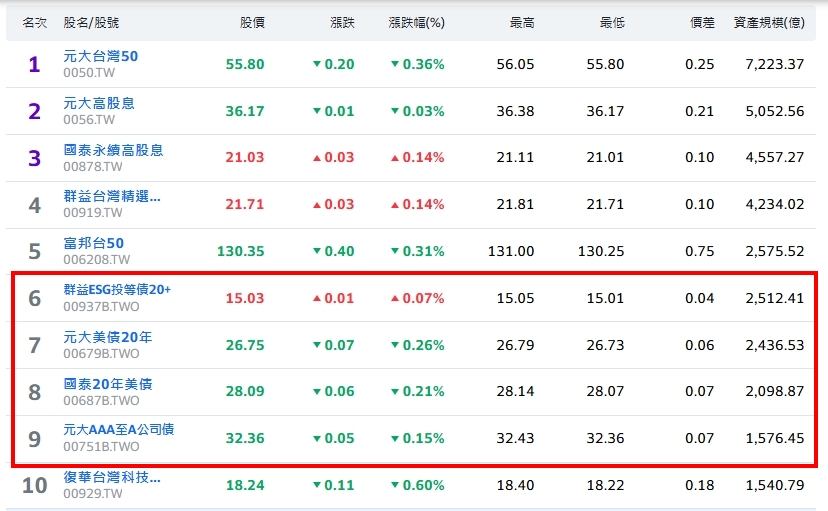This screenshot has height=511, width=828.
Task: Click the 價差 column header
Action: (x=702, y=21)
